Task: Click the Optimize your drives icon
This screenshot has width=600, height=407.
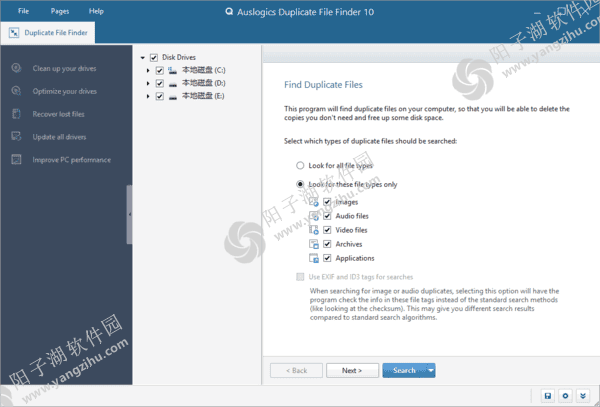Action: point(16,91)
